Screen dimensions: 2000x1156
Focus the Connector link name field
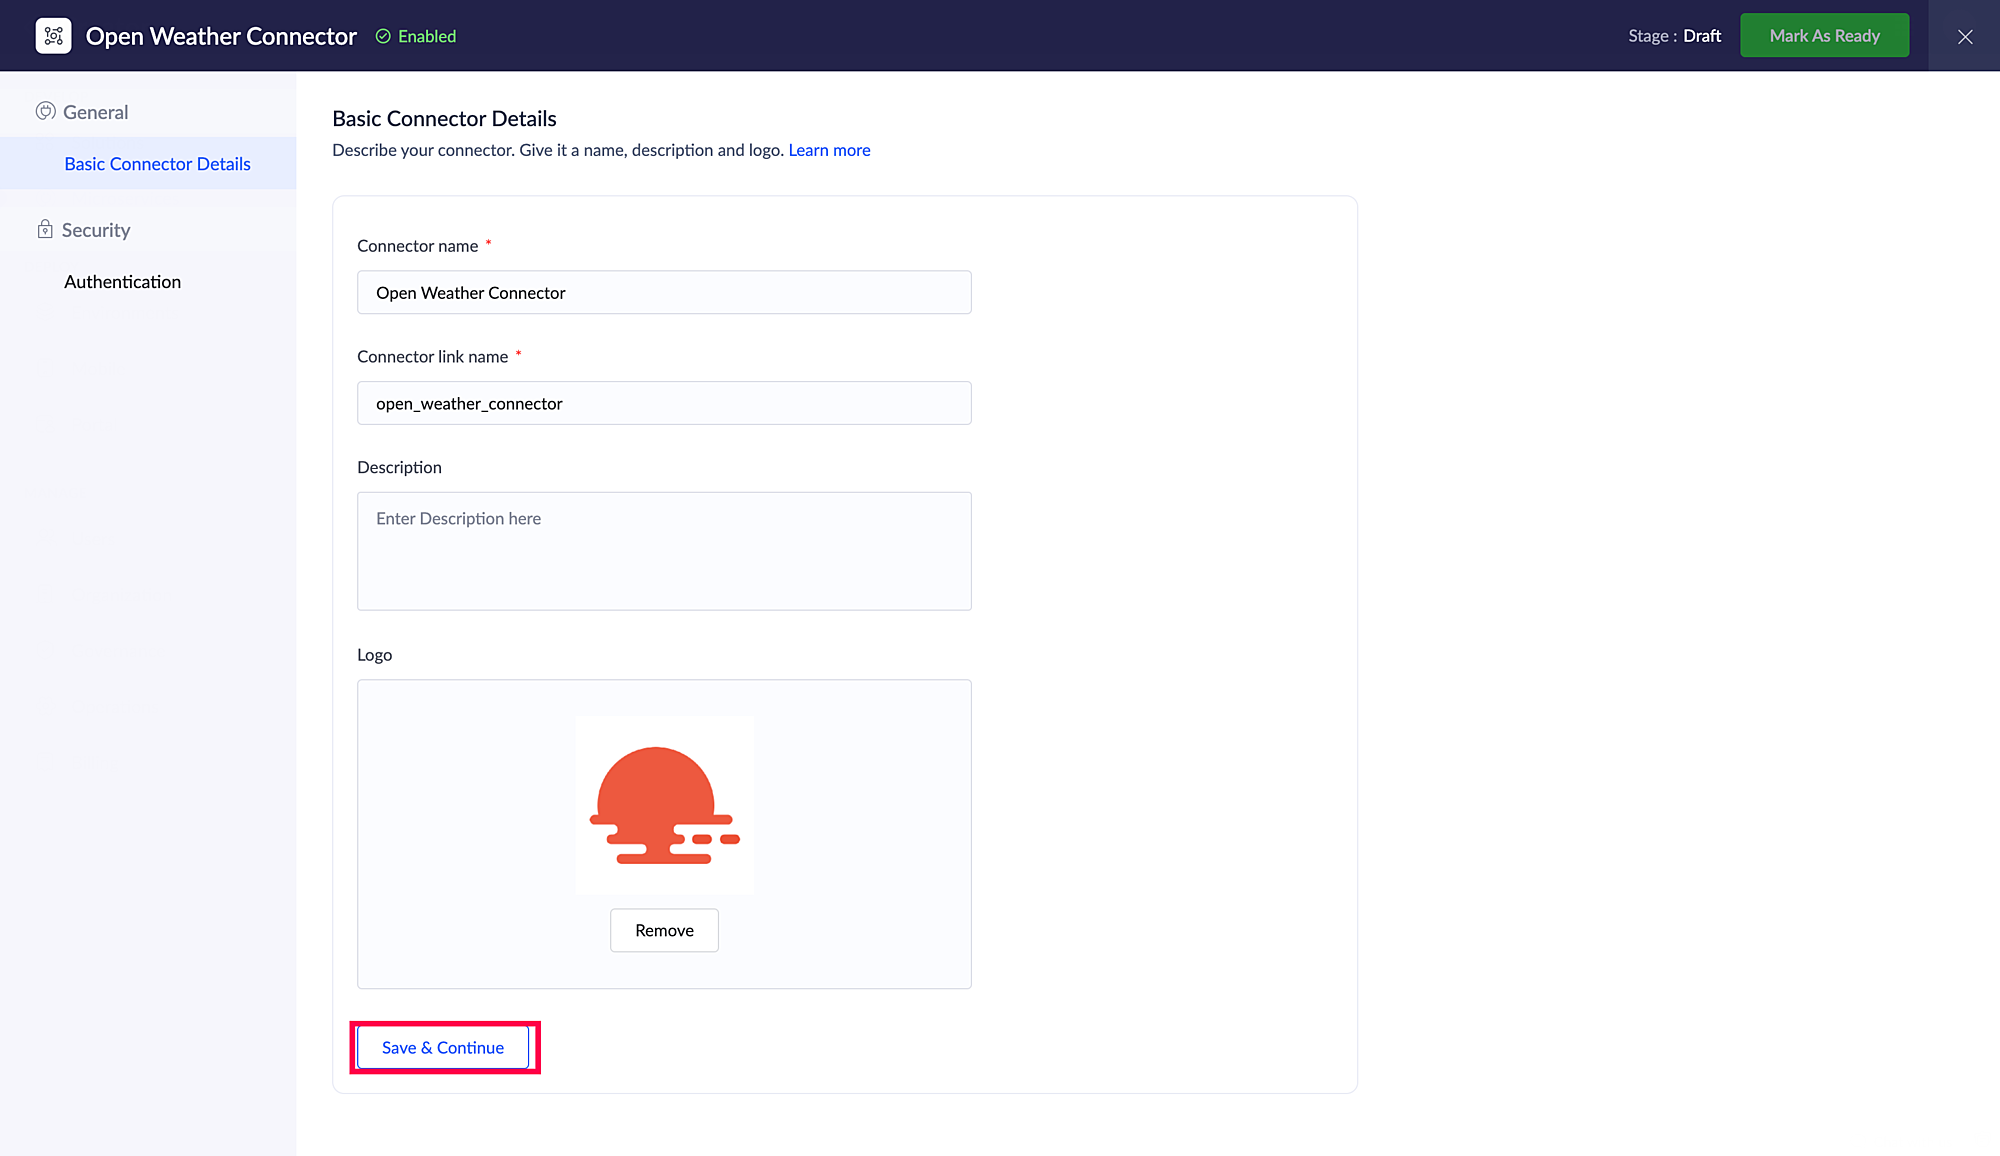(664, 403)
